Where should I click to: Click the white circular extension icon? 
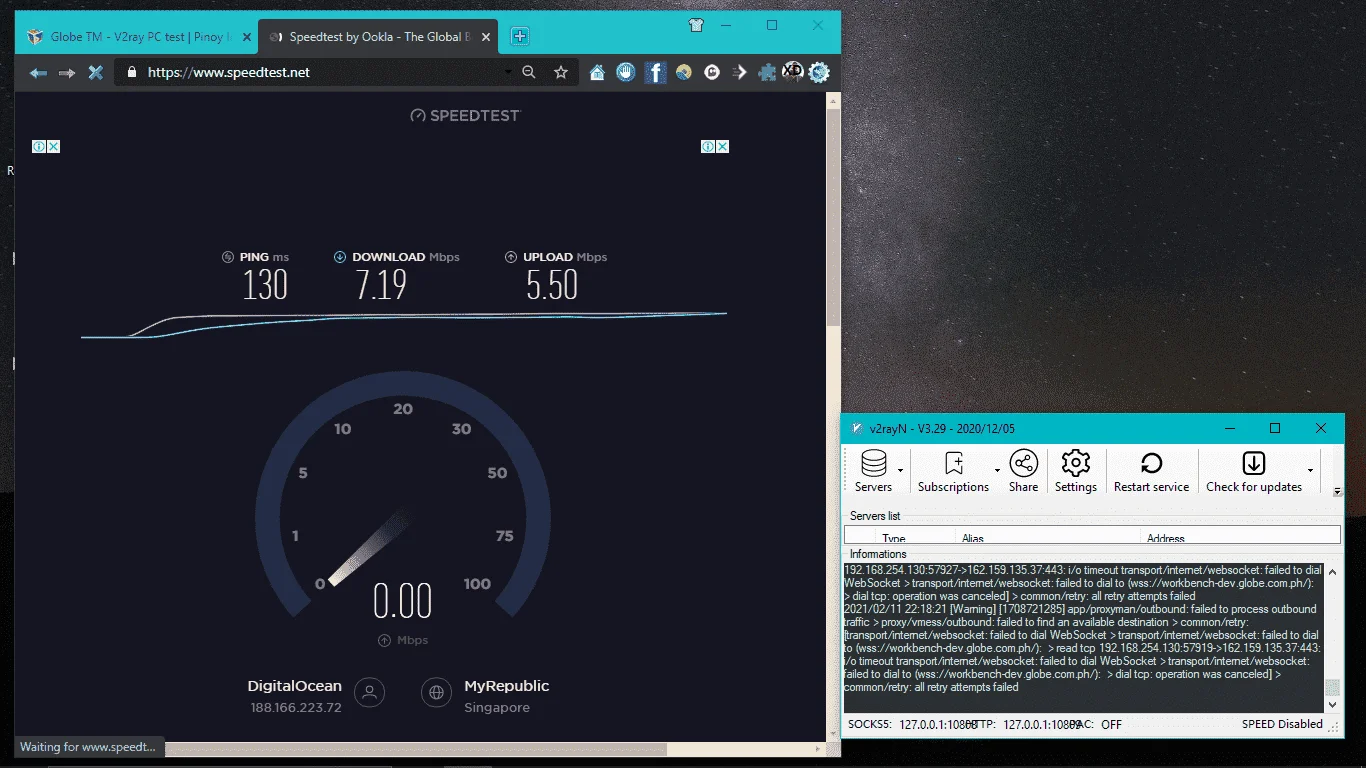(x=712, y=72)
